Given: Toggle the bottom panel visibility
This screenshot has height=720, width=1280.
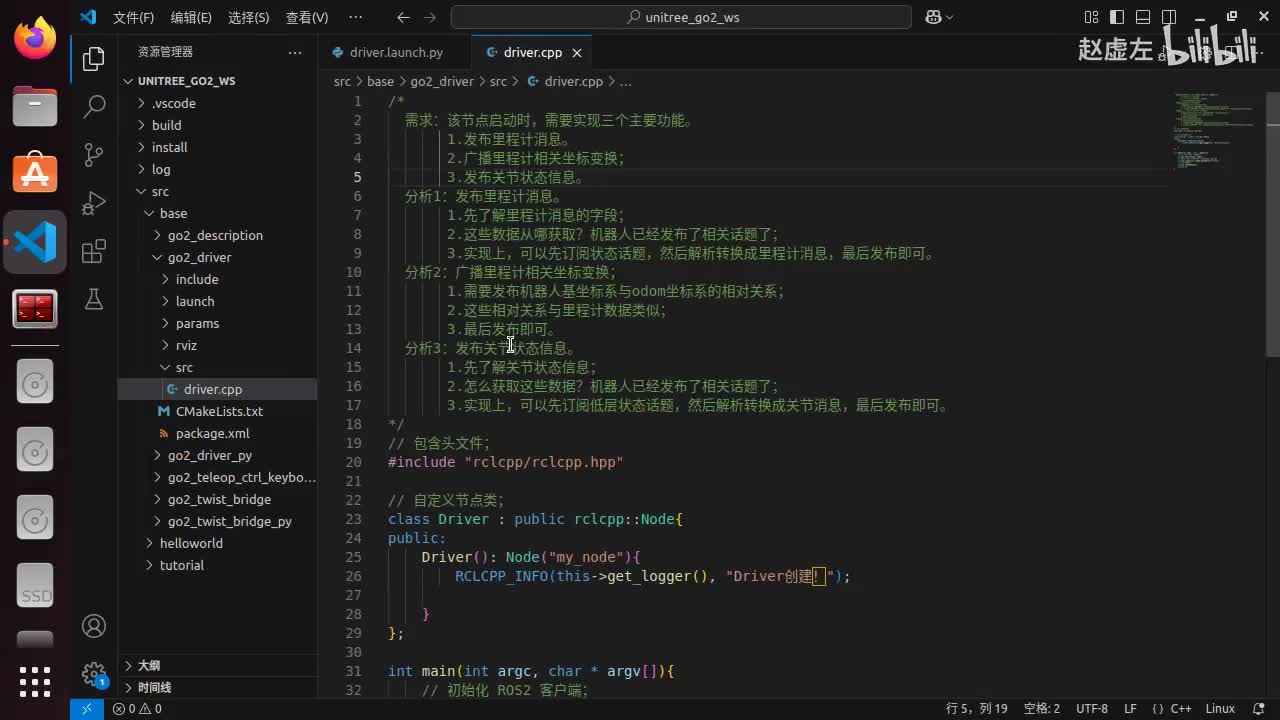Looking at the screenshot, I should tap(1142, 17).
